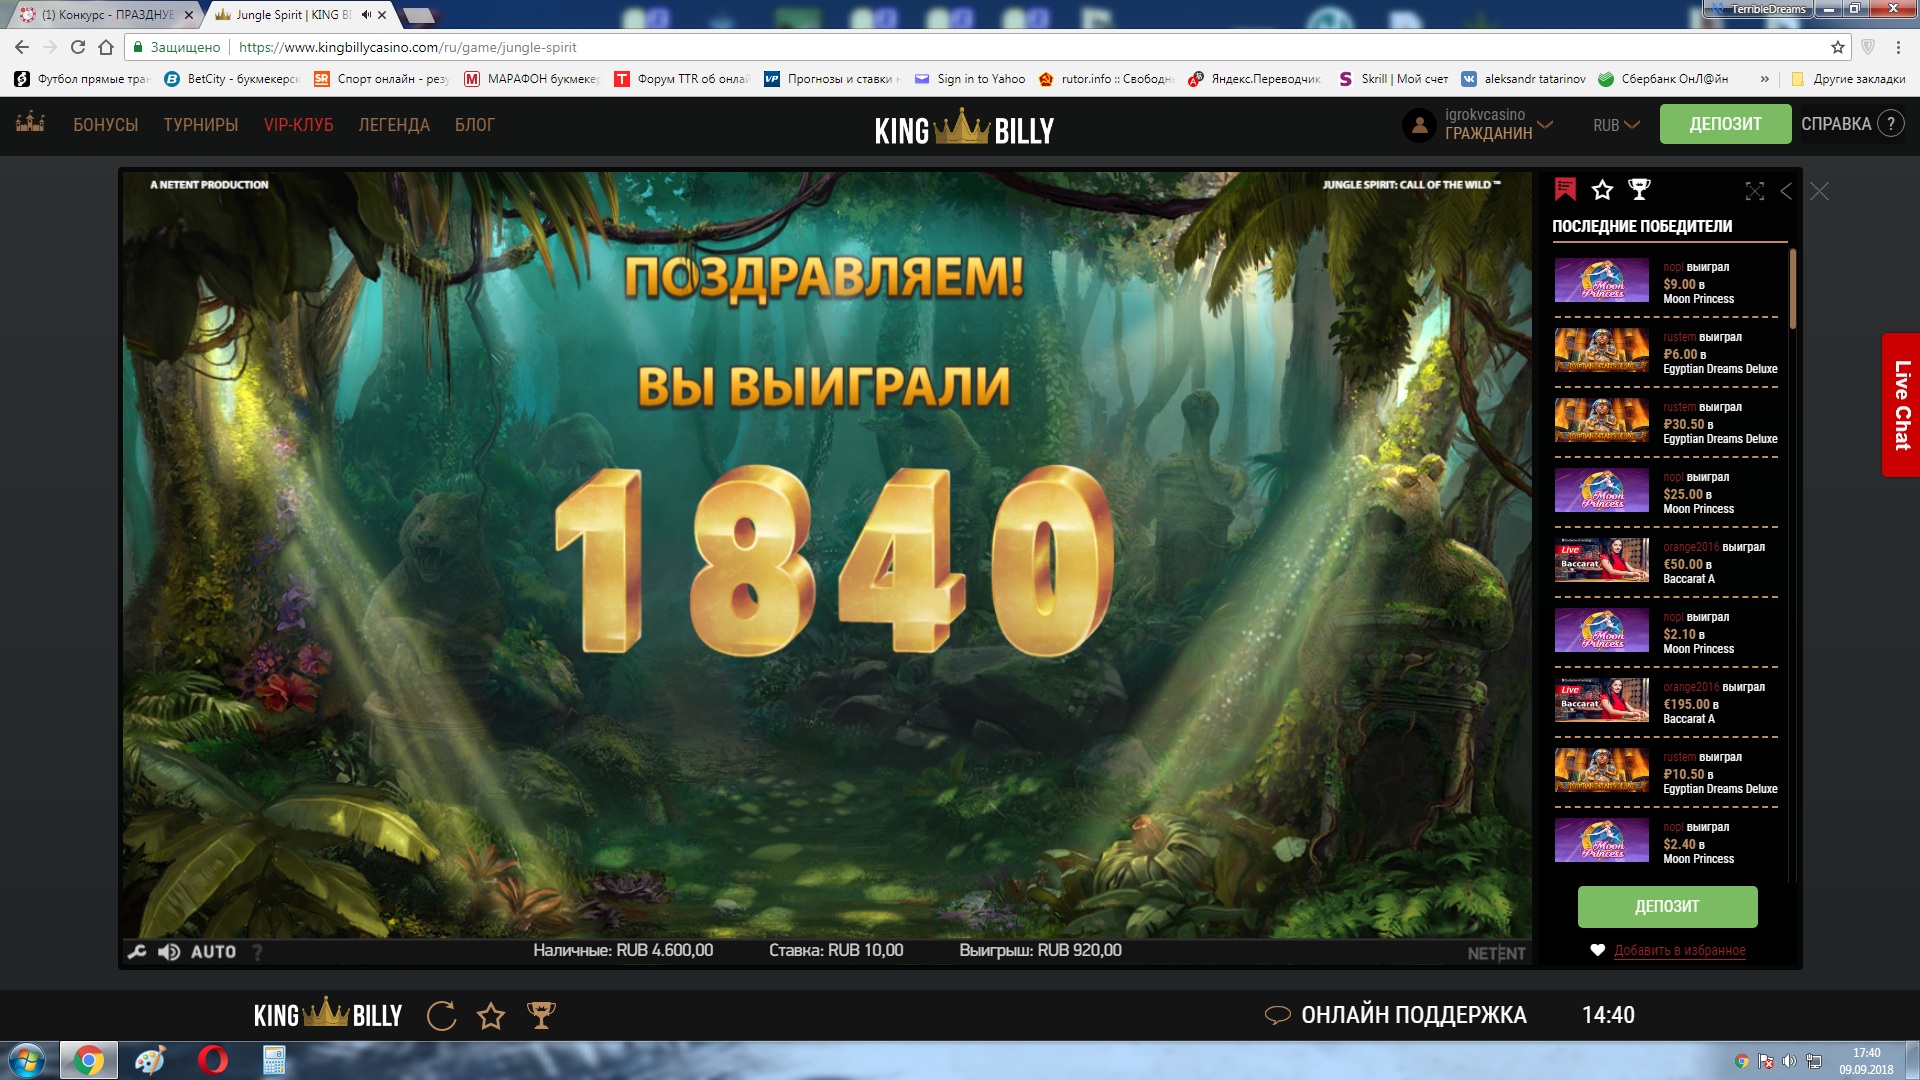Click the address bar URL
Screen dimensions: 1920x1080
(408, 47)
